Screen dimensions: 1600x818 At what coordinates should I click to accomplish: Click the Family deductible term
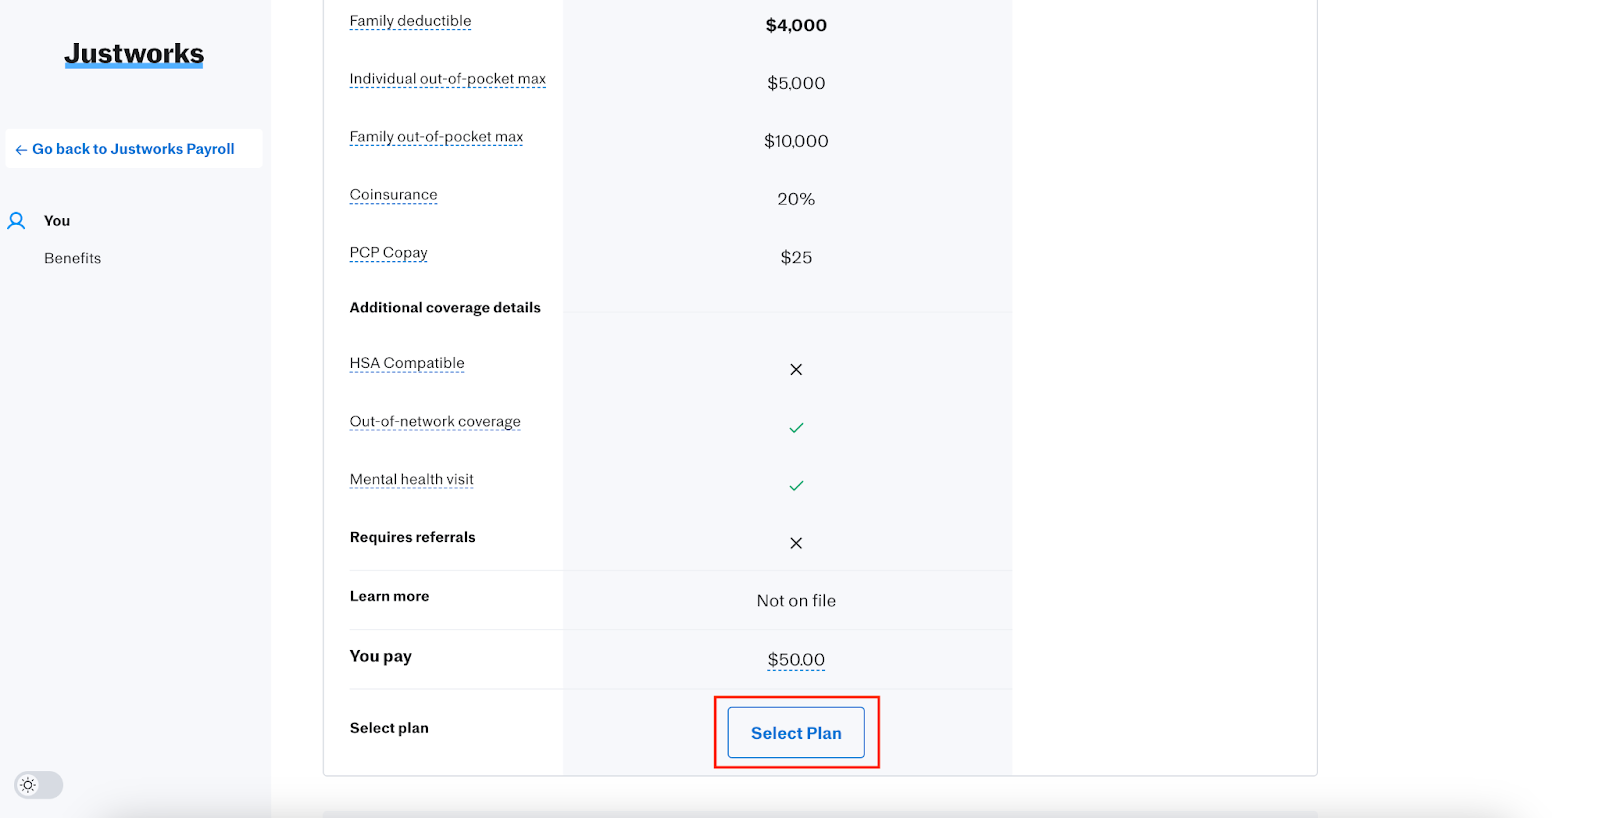pos(410,21)
